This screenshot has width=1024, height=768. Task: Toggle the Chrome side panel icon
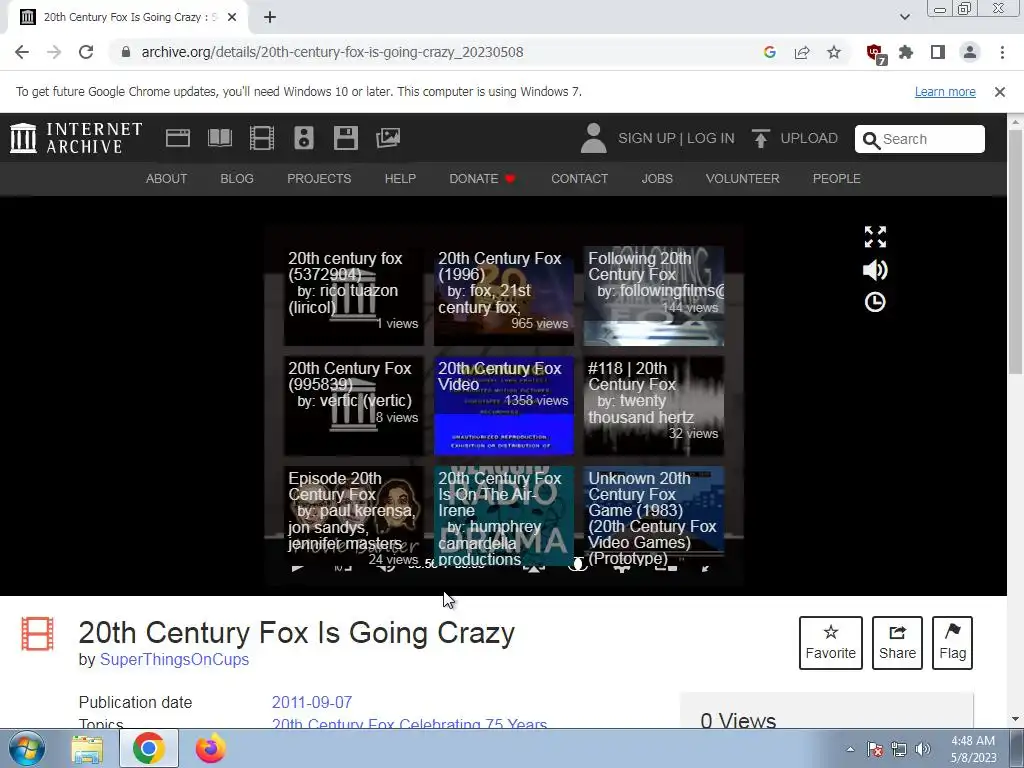pyautogui.click(x=938, y=52)
